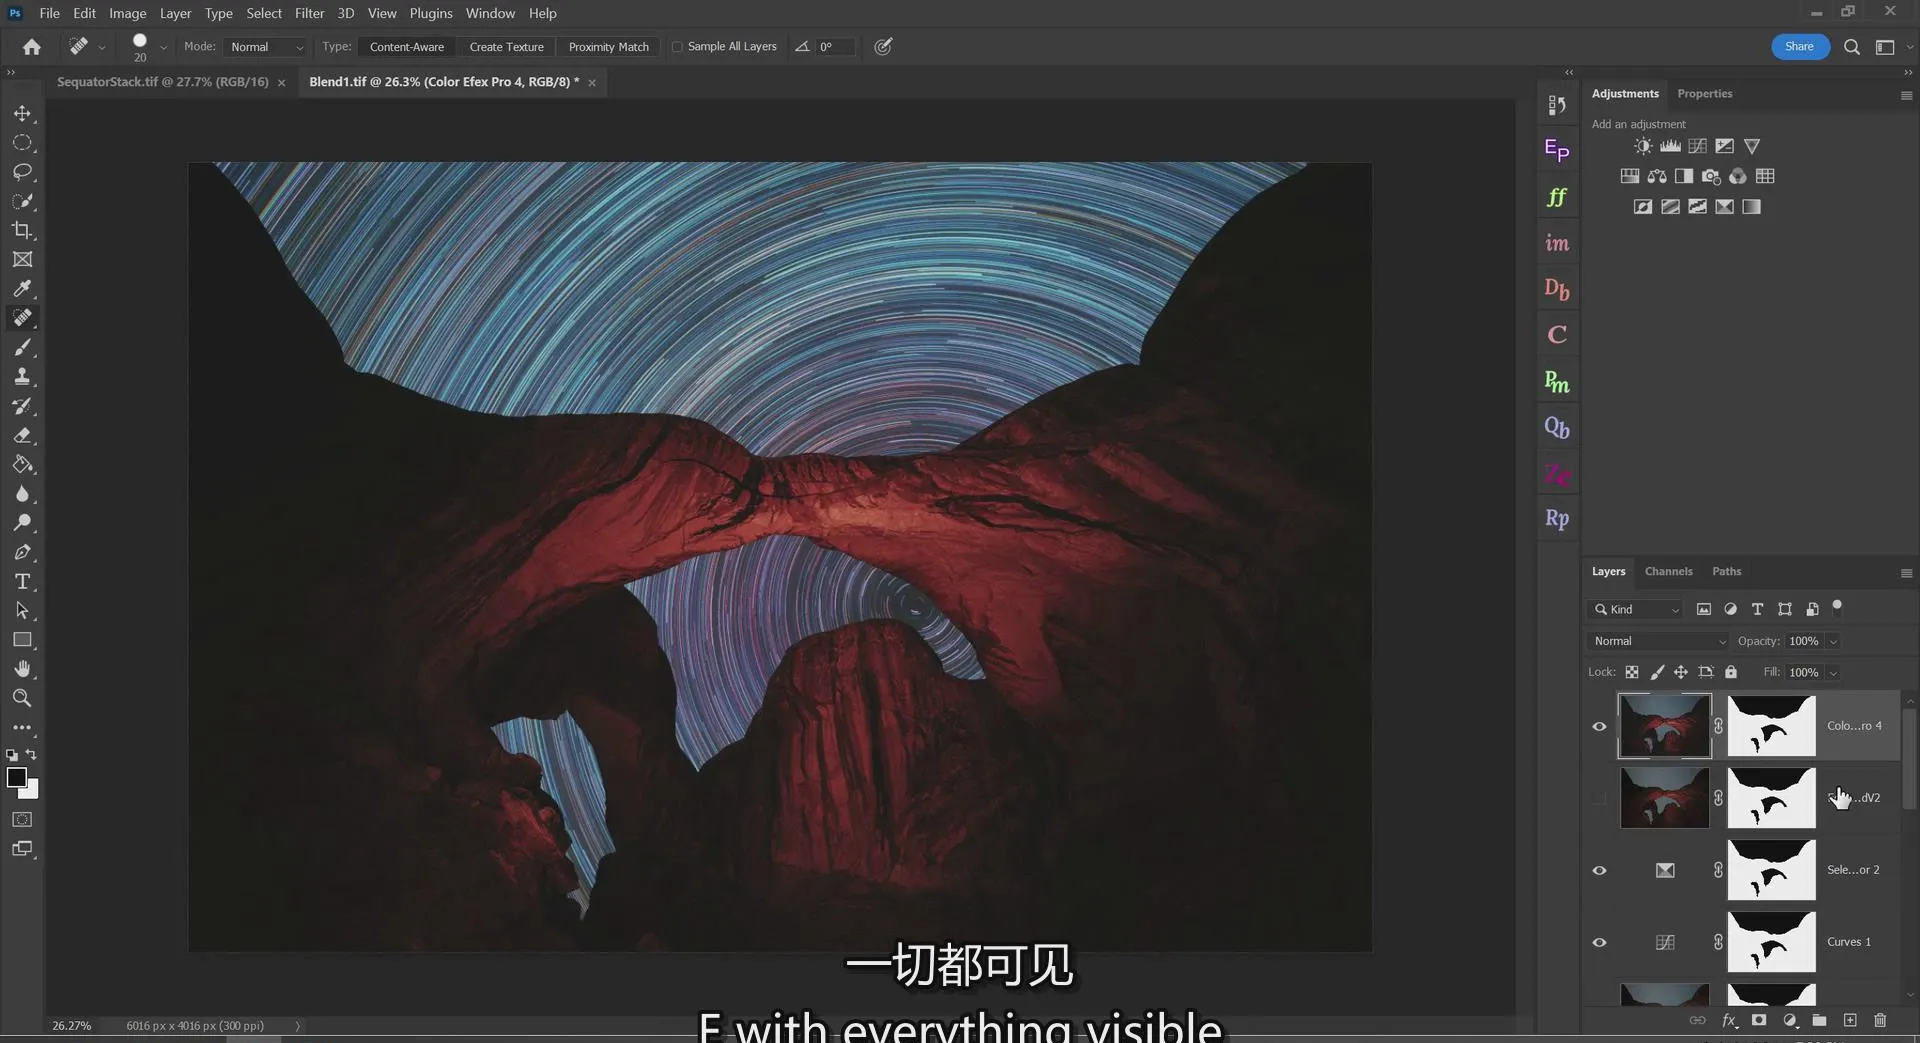This screenshot has height=1043, width=1920.
Task: Expand the Opacity slider dropdown
Action: (1834, 641)
